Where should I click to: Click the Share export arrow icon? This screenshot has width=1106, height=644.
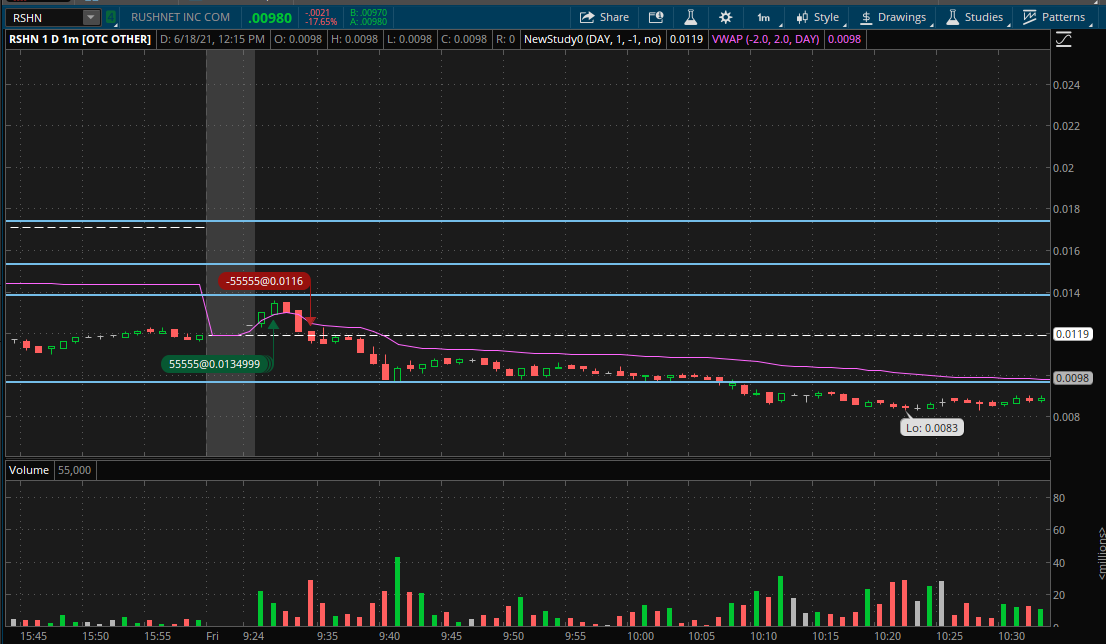[585, 17]
